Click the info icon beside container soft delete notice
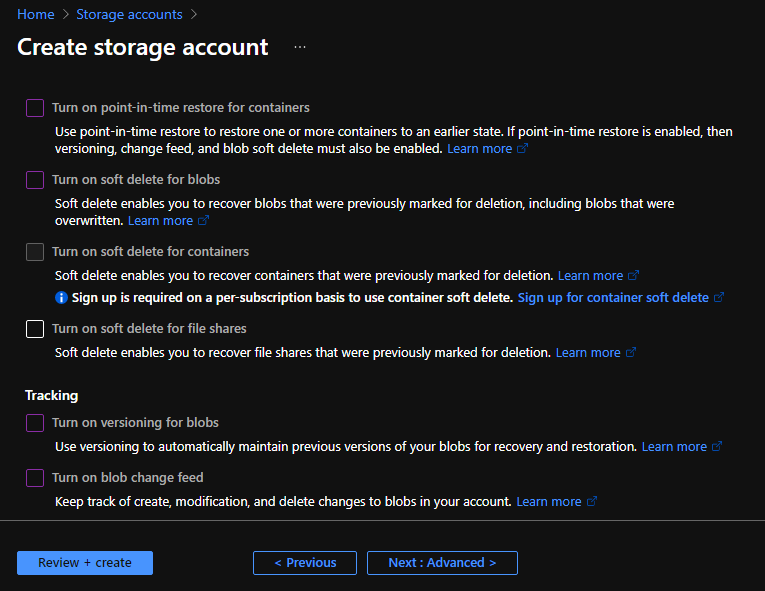Screen dimensions: 765x591 61,298
